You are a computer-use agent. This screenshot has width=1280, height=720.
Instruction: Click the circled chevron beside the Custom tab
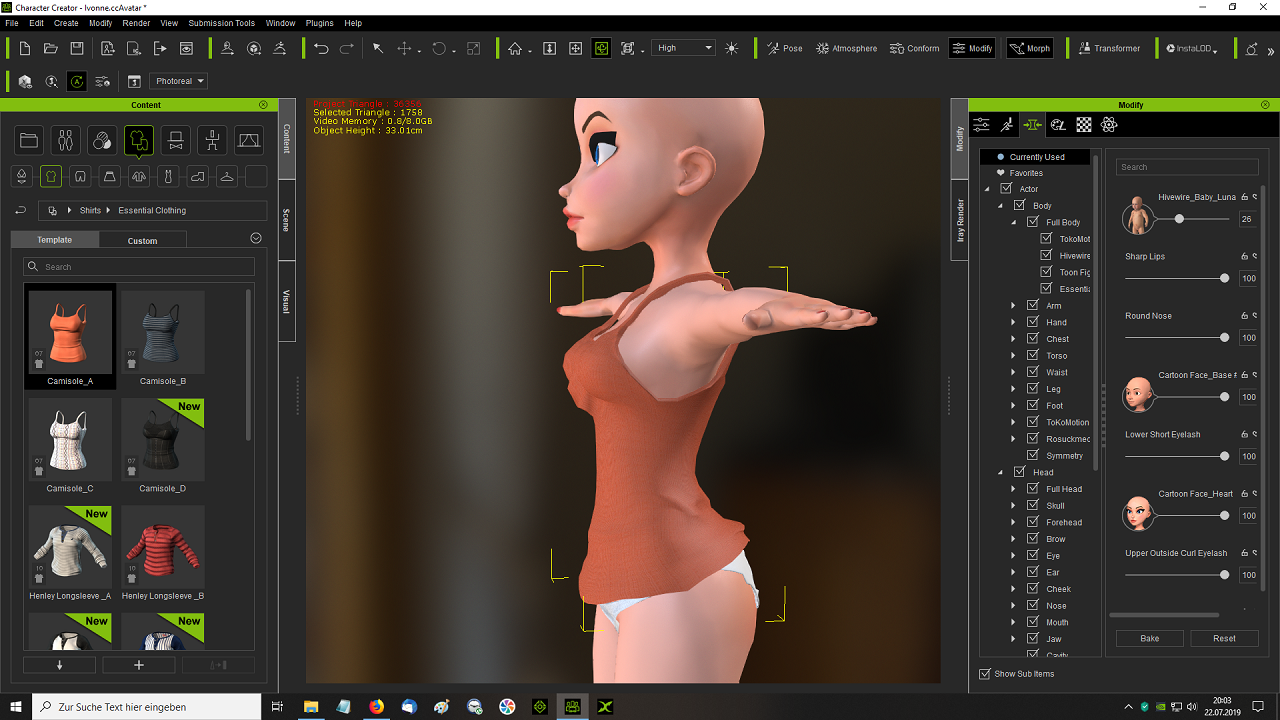tap(256, 238)
